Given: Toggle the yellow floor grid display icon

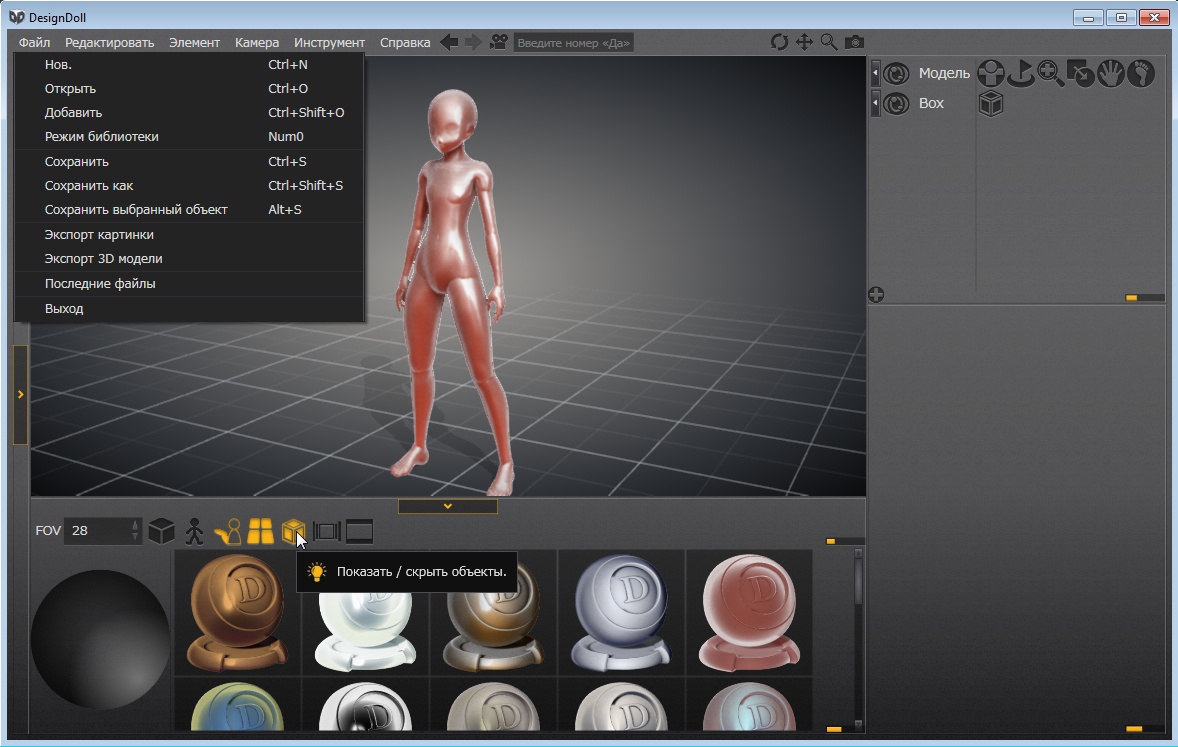Looking at the screenshot, I should (261, 531).
